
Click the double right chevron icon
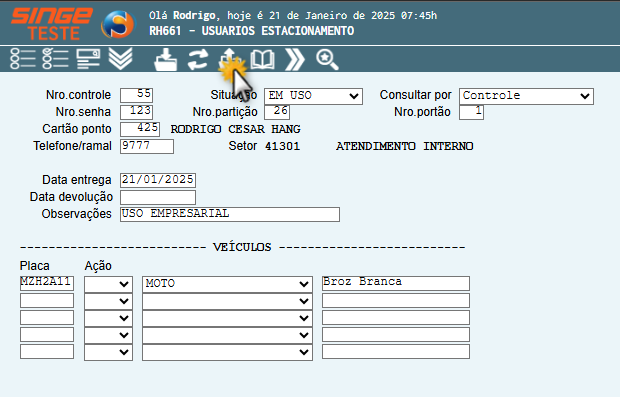295,60
